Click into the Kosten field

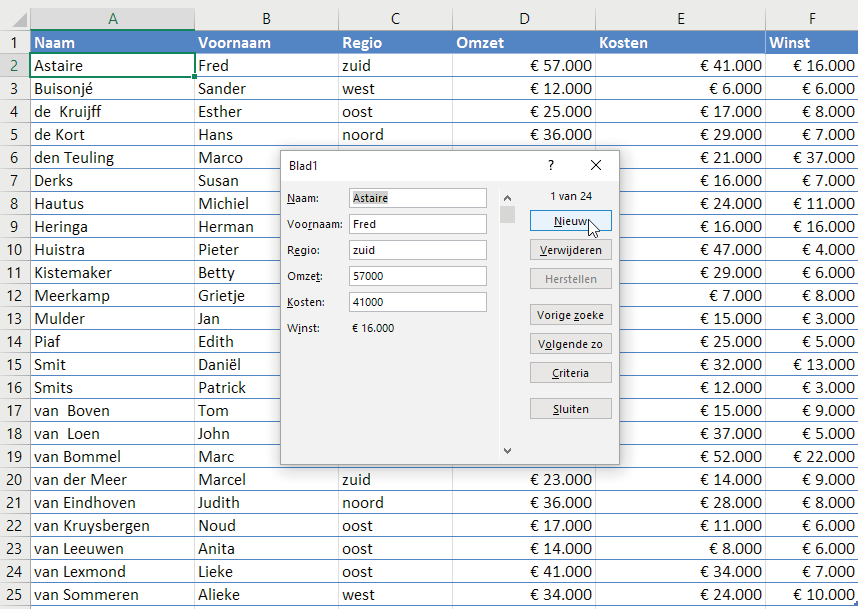[417, 302]
